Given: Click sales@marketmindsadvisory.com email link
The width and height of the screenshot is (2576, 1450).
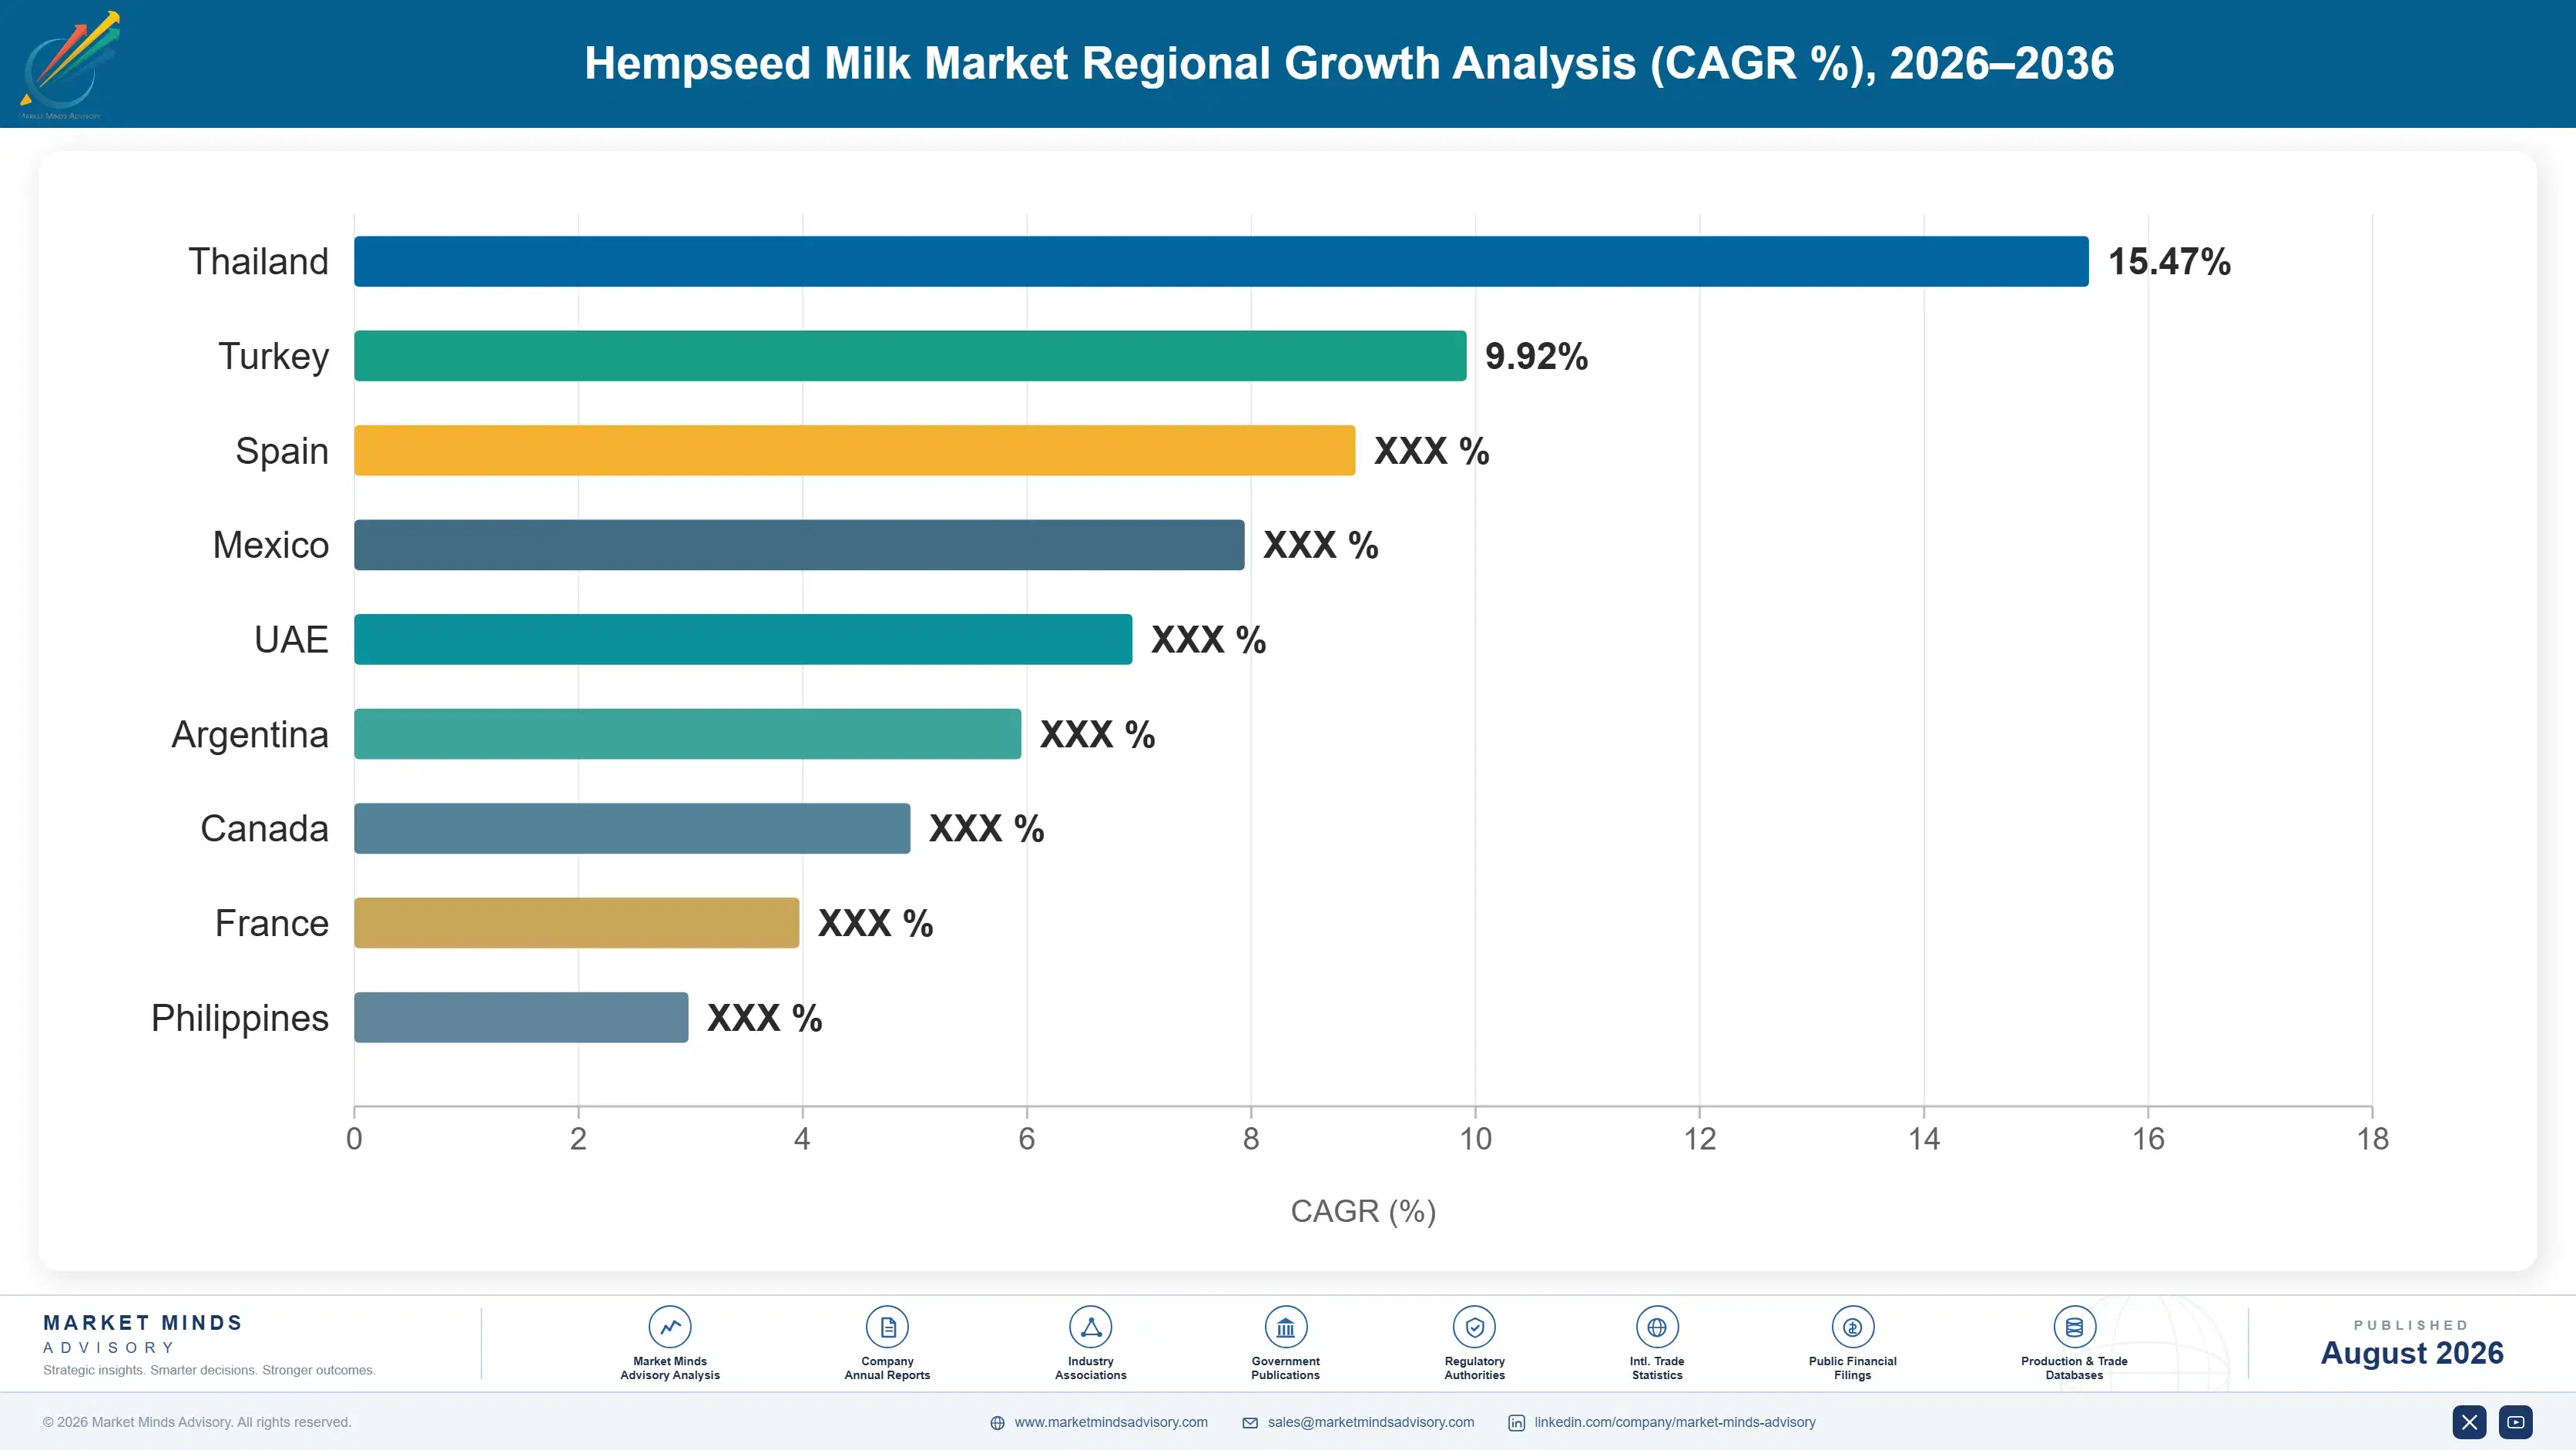Looking at the screenshot, I should pos(1371,1422).
